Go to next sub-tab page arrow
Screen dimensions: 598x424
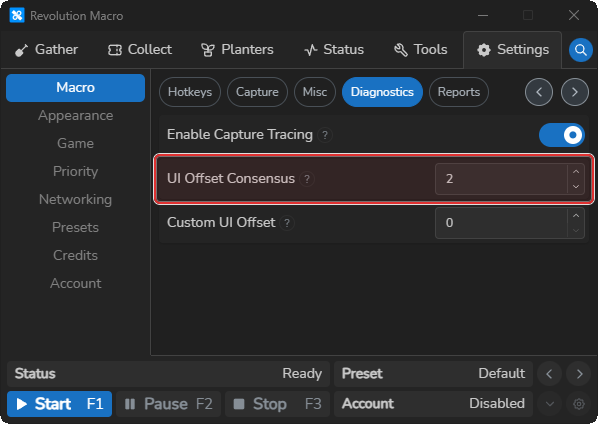[x=575, y=92]
